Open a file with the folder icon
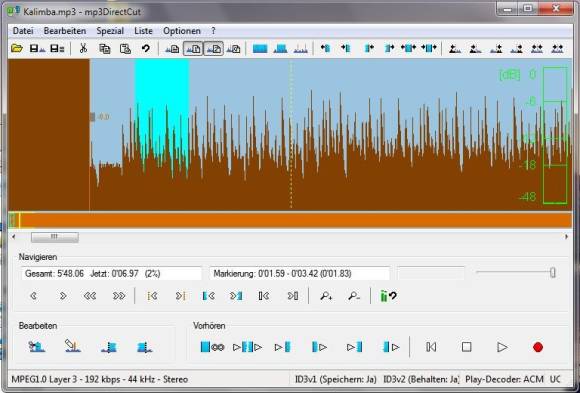Screen dimensions: 580x393 click(17, 48)
